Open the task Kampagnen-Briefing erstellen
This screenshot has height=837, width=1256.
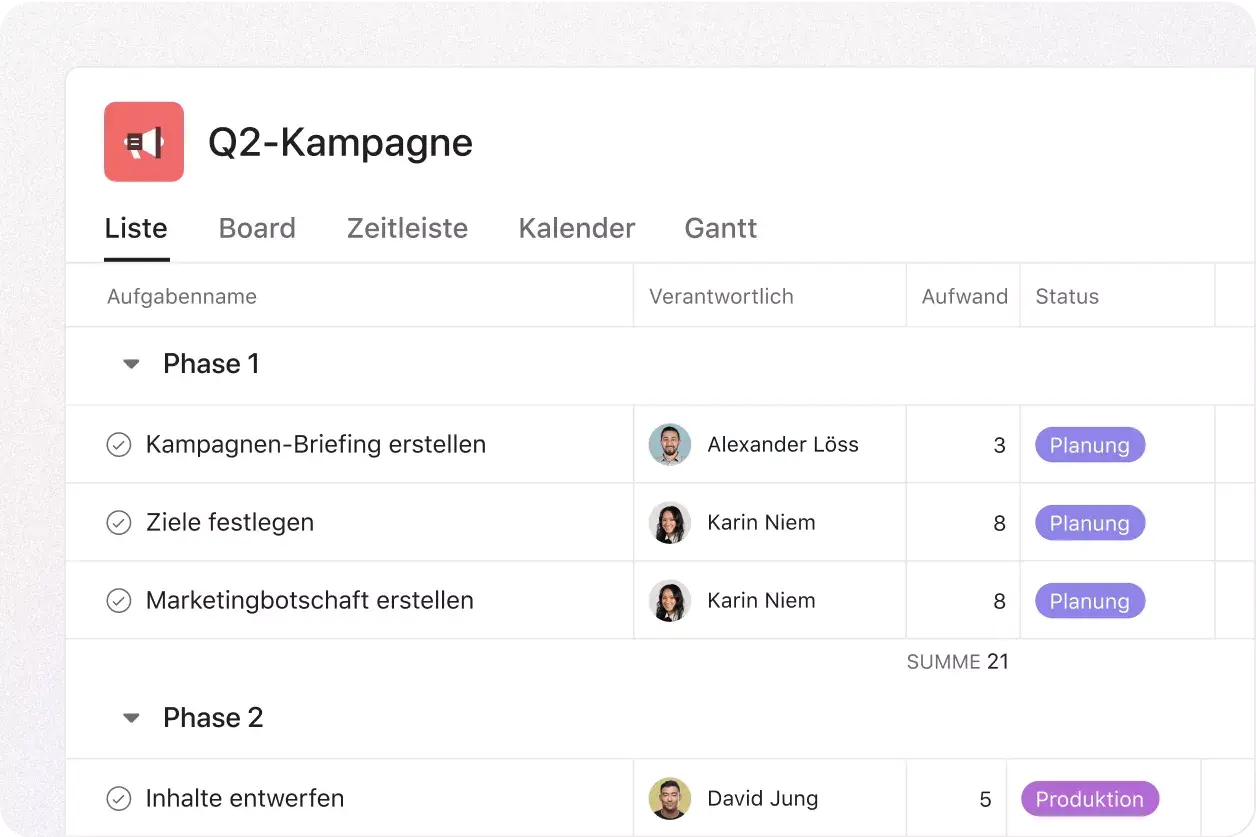316,444
